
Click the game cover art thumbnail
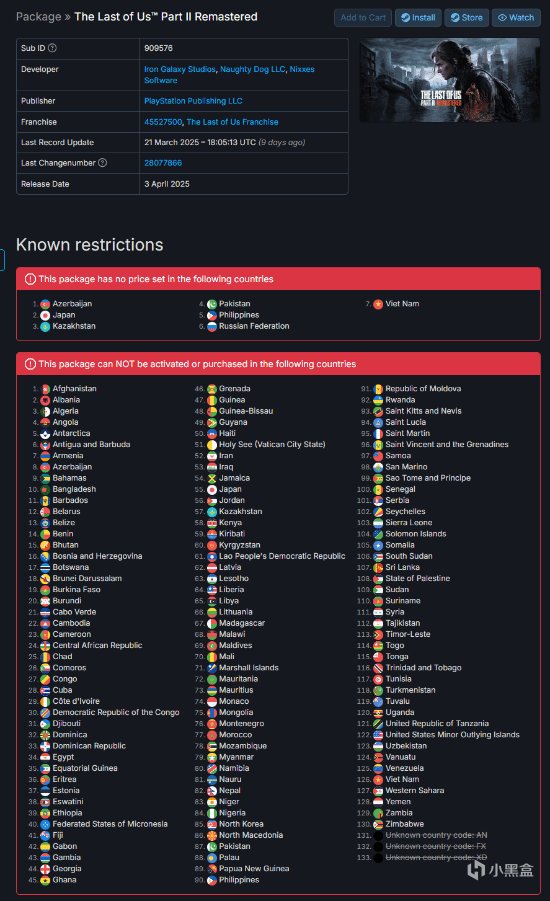[x=449, y=80]
